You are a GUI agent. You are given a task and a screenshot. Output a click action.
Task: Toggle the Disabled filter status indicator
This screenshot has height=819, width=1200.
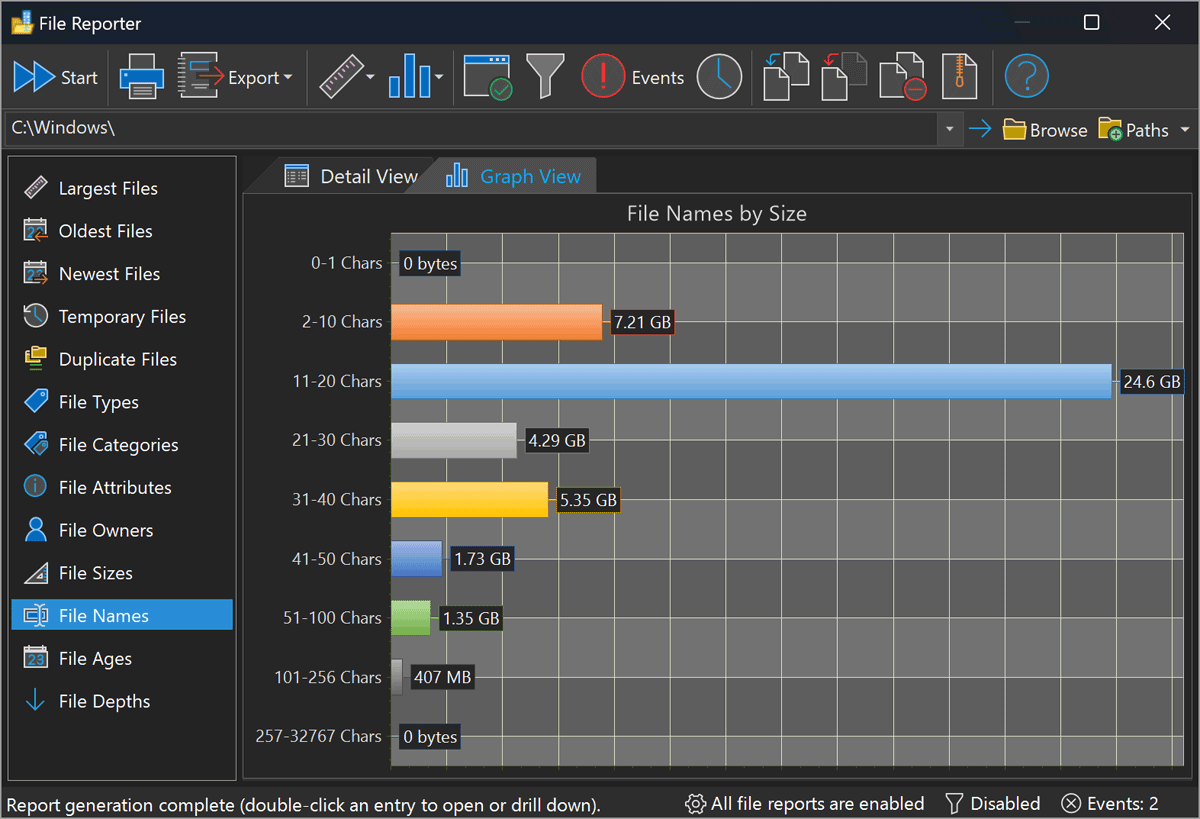click(993, 803)
